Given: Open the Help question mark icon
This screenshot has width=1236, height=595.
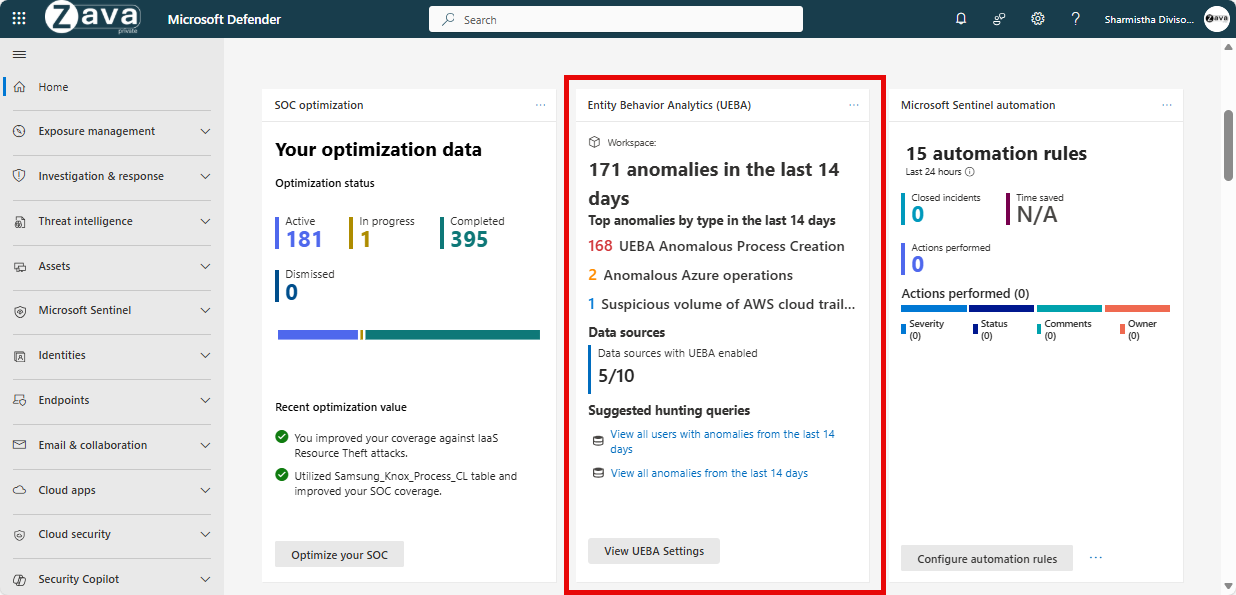Looking at the screenshot, I should [1076, 19].
